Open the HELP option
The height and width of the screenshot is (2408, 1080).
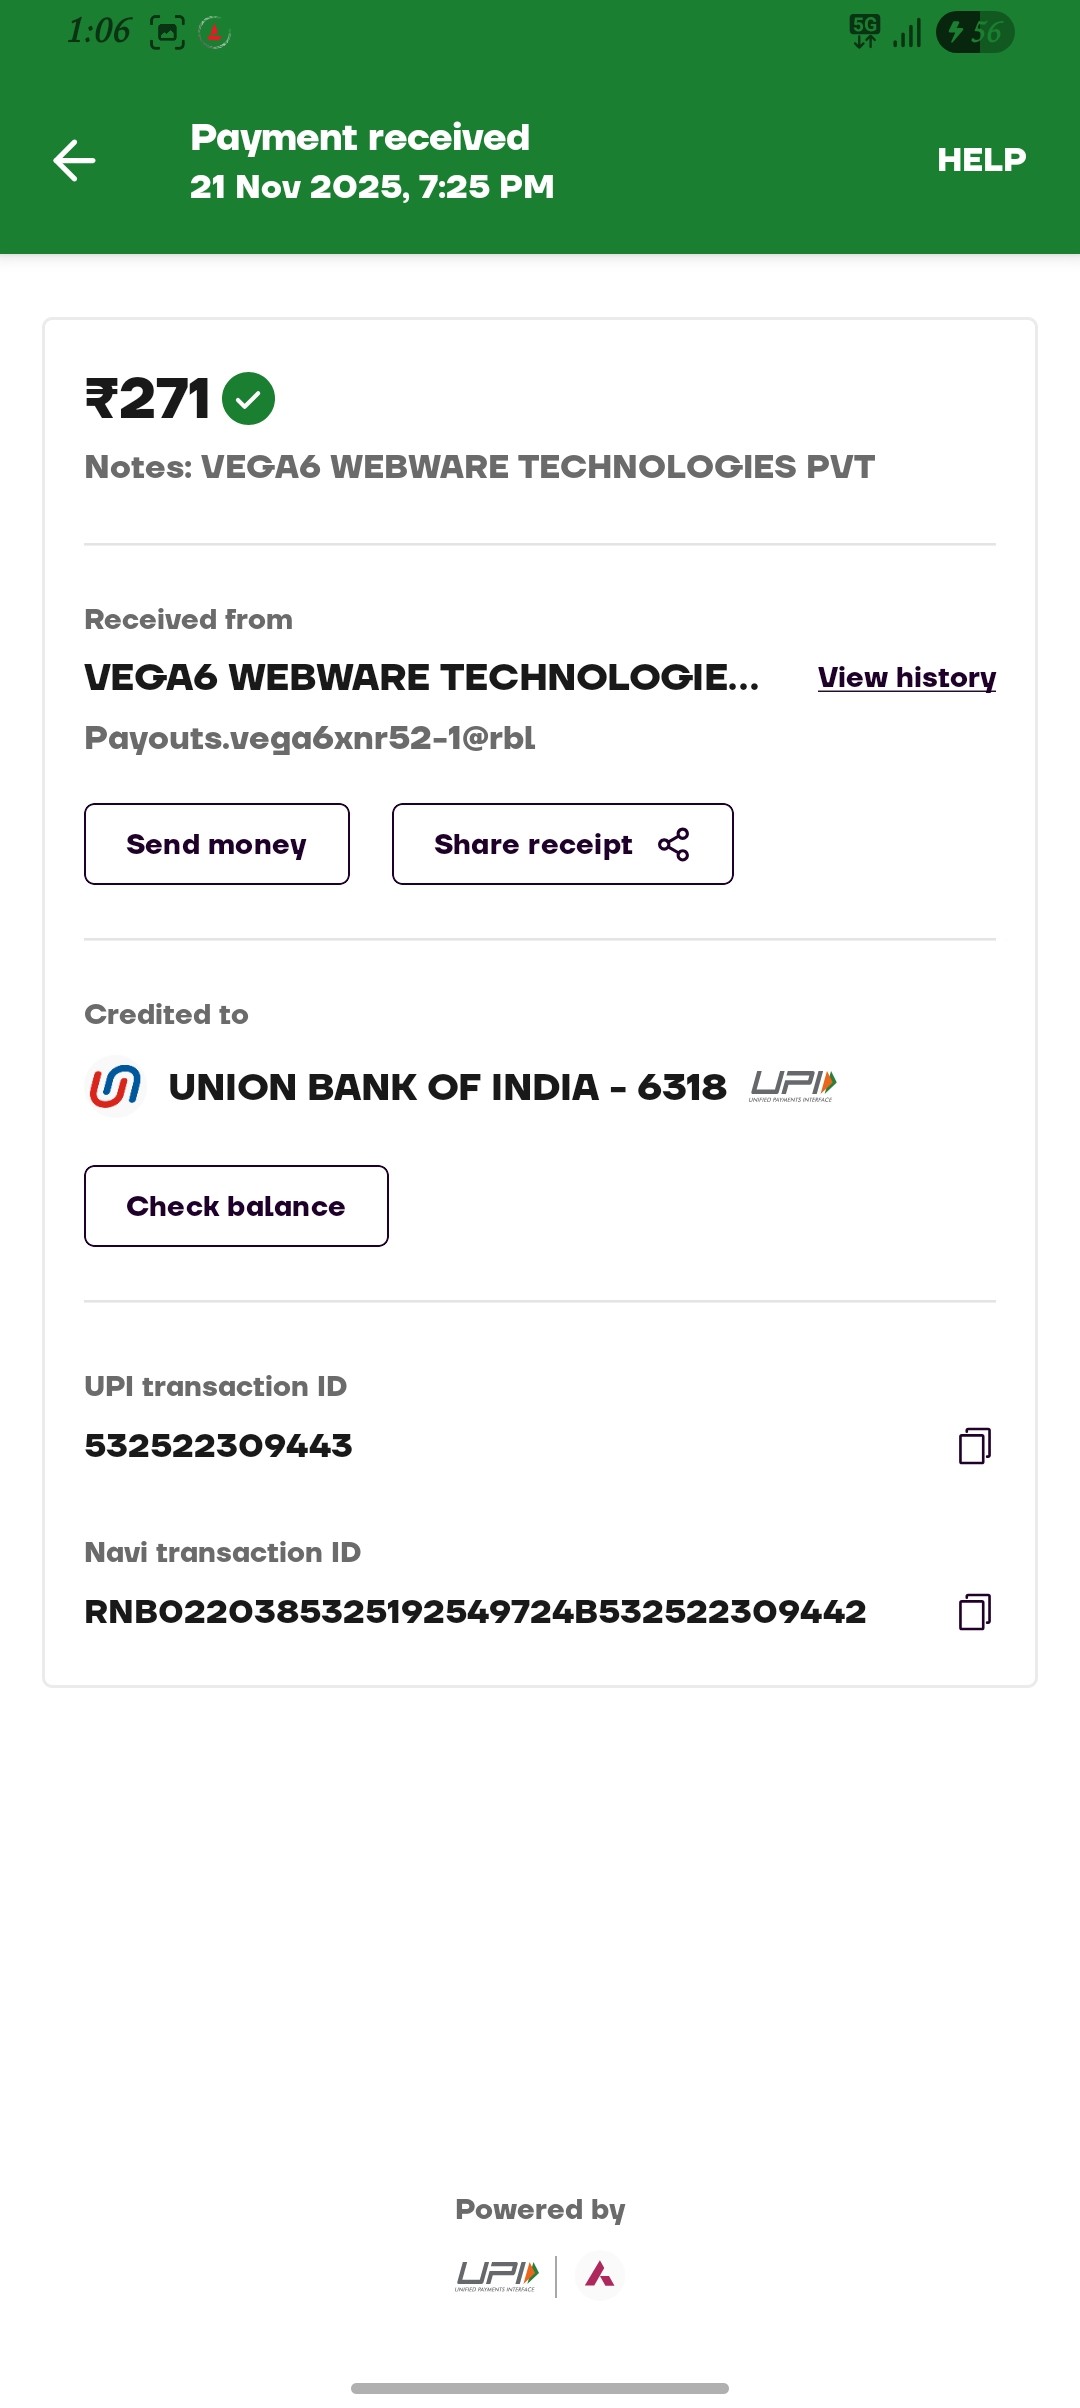coord(981,160)
